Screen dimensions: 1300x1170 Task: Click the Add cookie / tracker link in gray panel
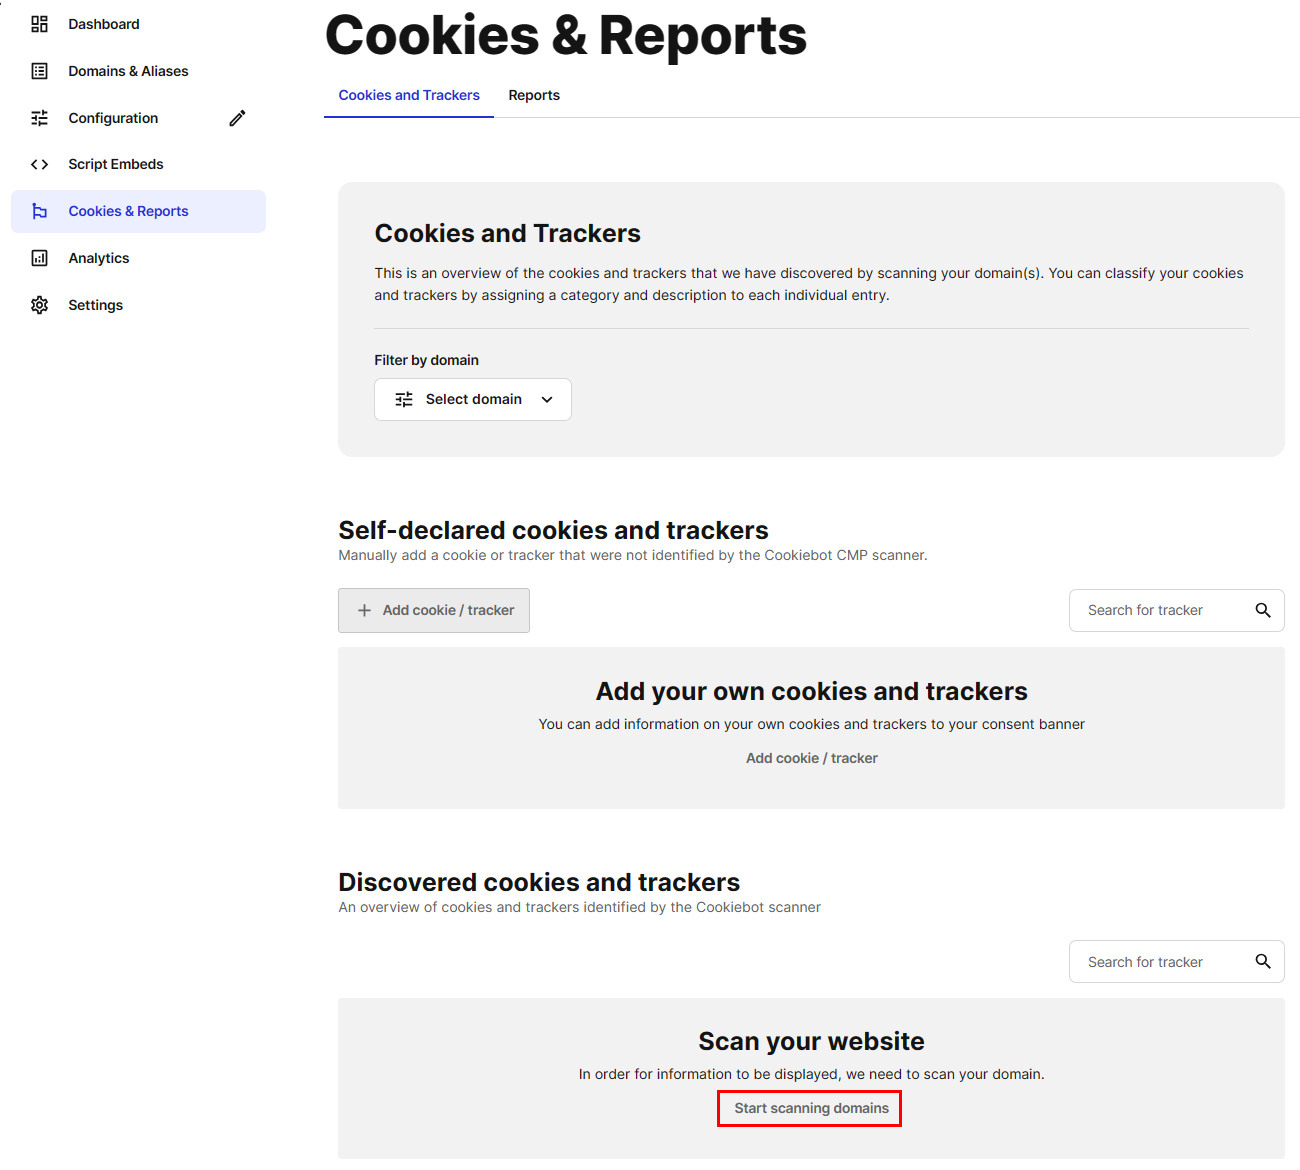[x=811, y=757]
